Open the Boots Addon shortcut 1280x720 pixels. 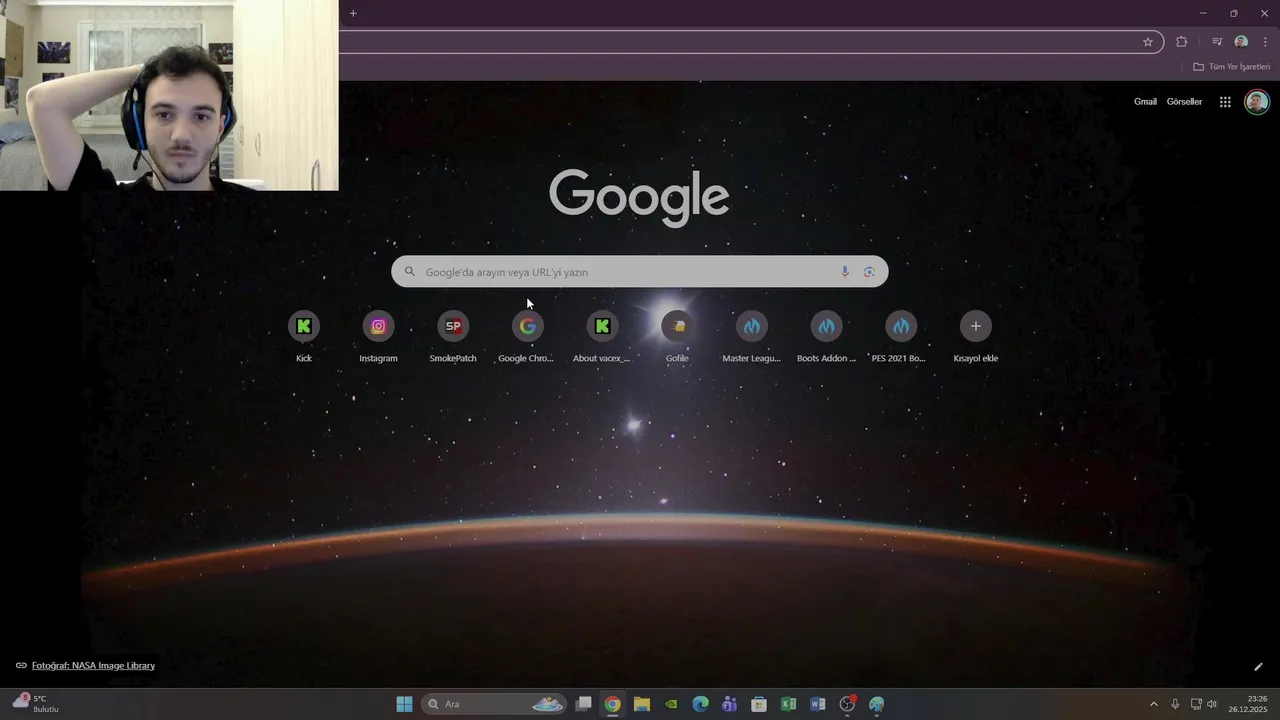pyautogui.click(x=826, y=336)
